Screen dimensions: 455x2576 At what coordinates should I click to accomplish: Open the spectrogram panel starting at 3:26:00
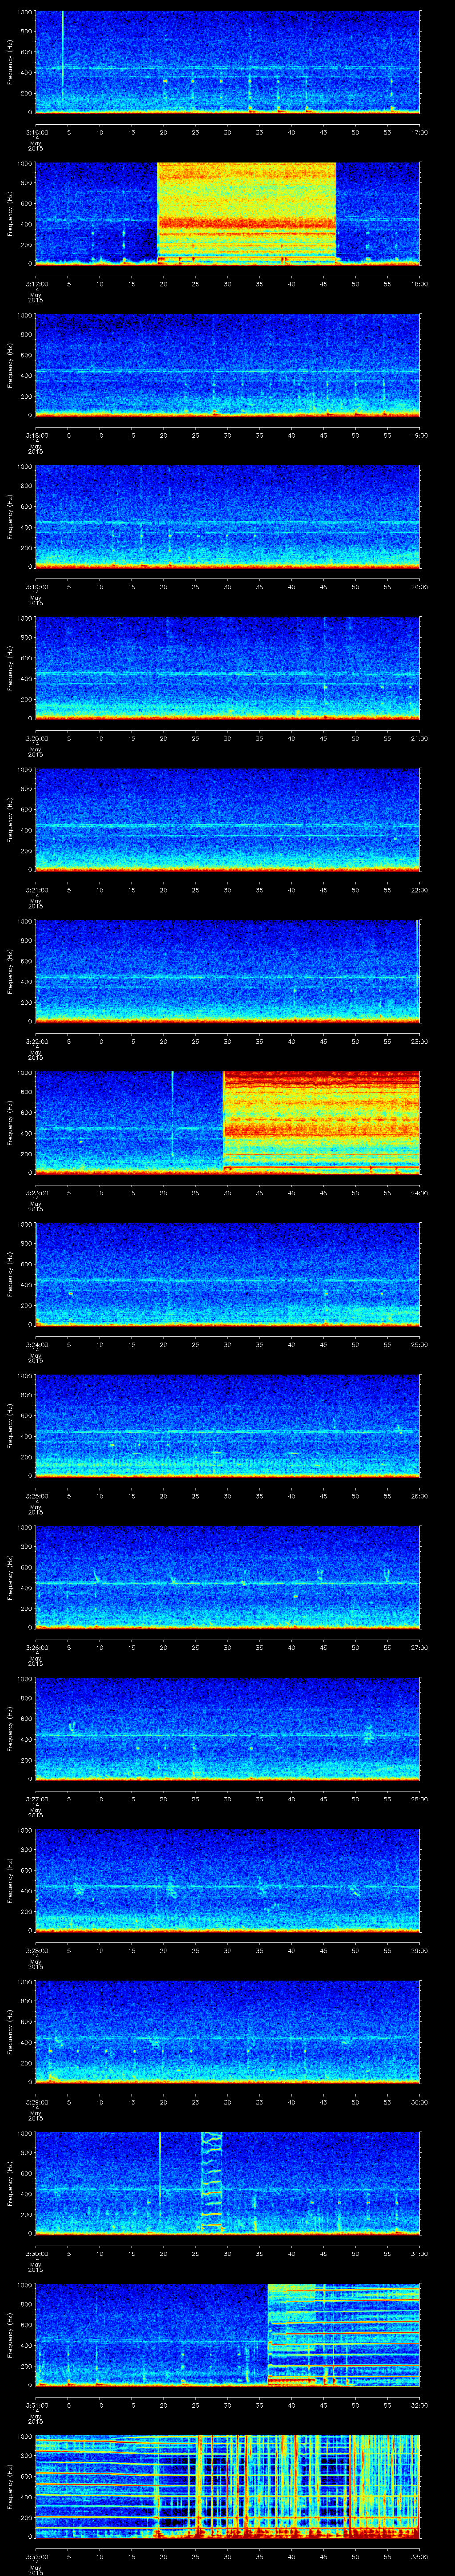[x=227, y=1577]
